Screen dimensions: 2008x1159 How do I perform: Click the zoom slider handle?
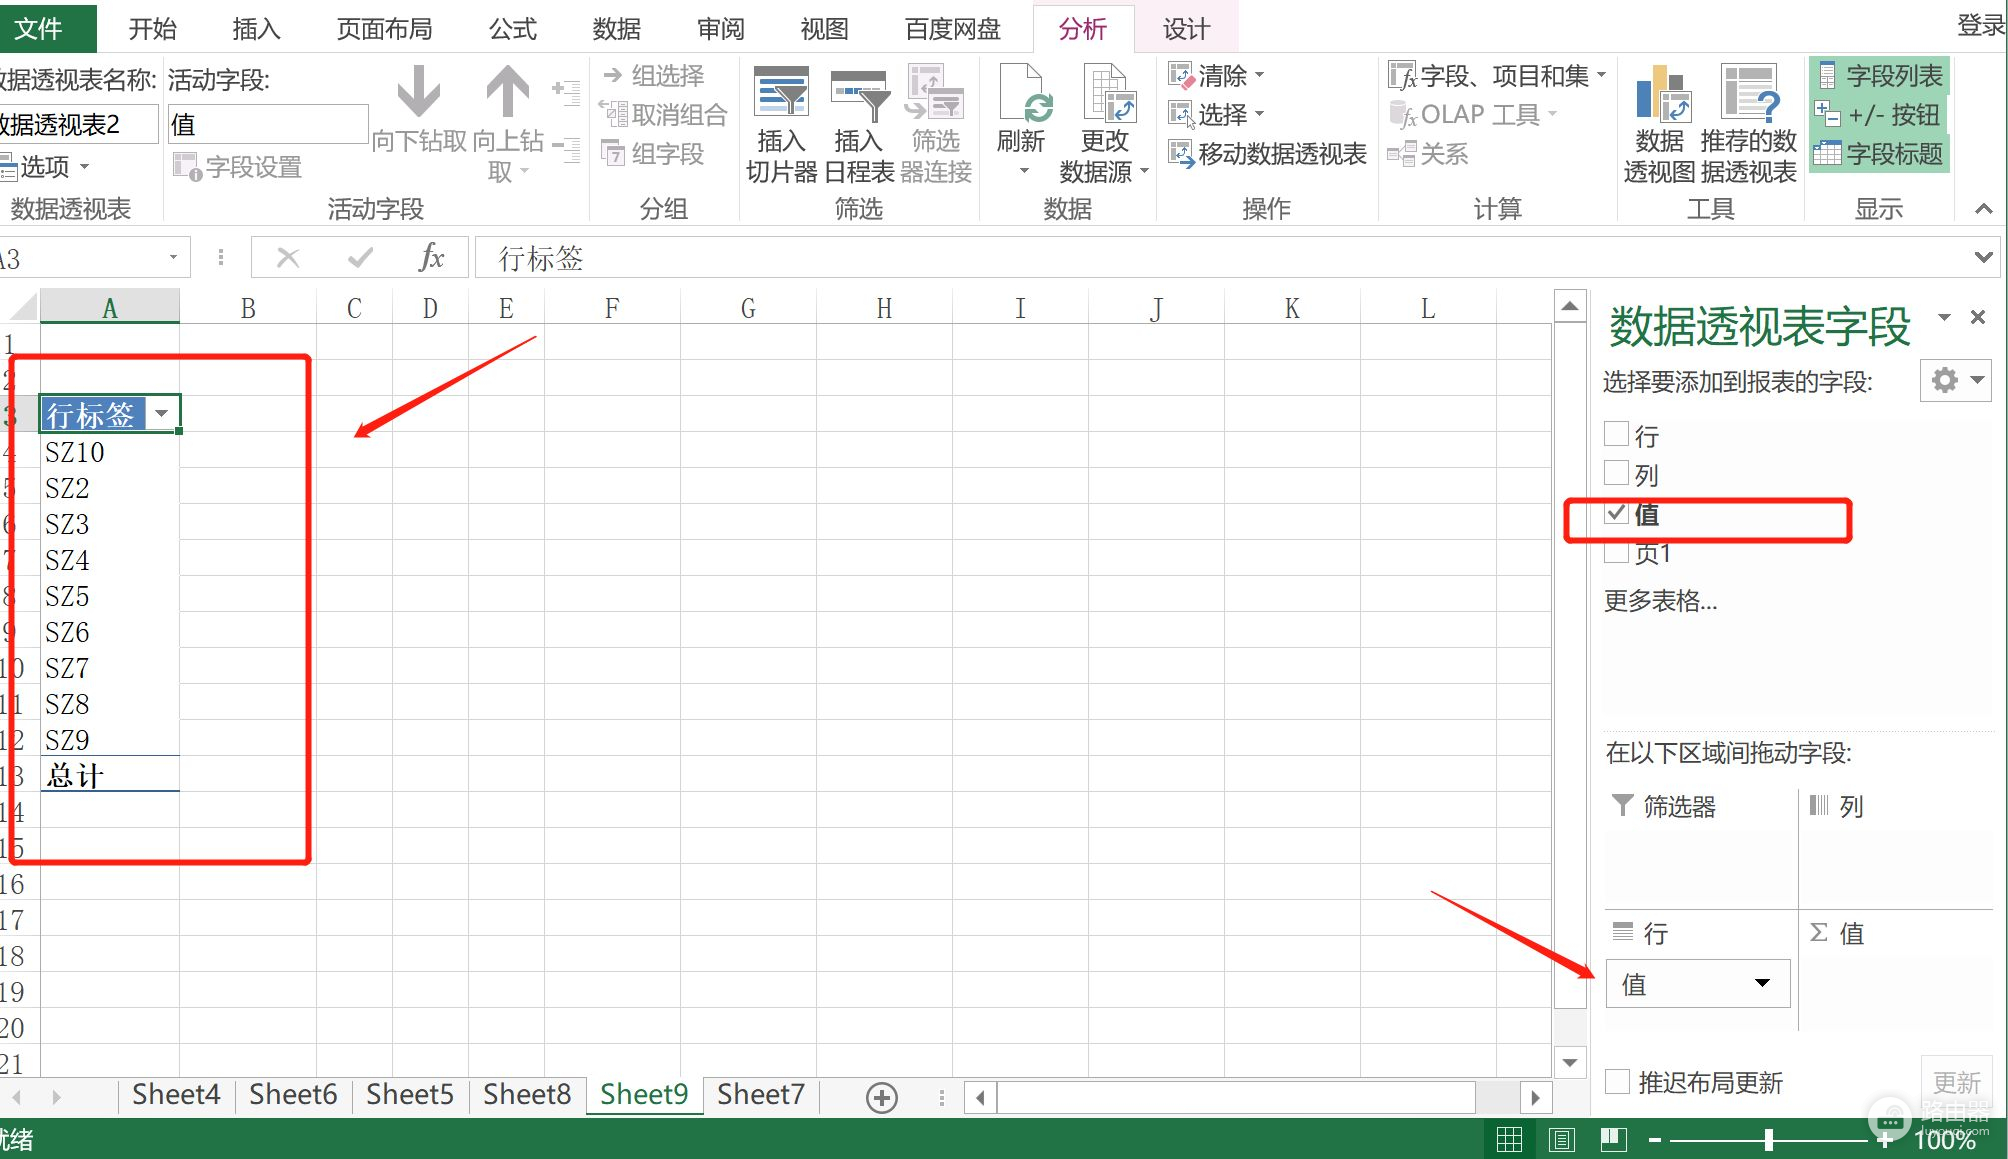coord(1768,1139)
